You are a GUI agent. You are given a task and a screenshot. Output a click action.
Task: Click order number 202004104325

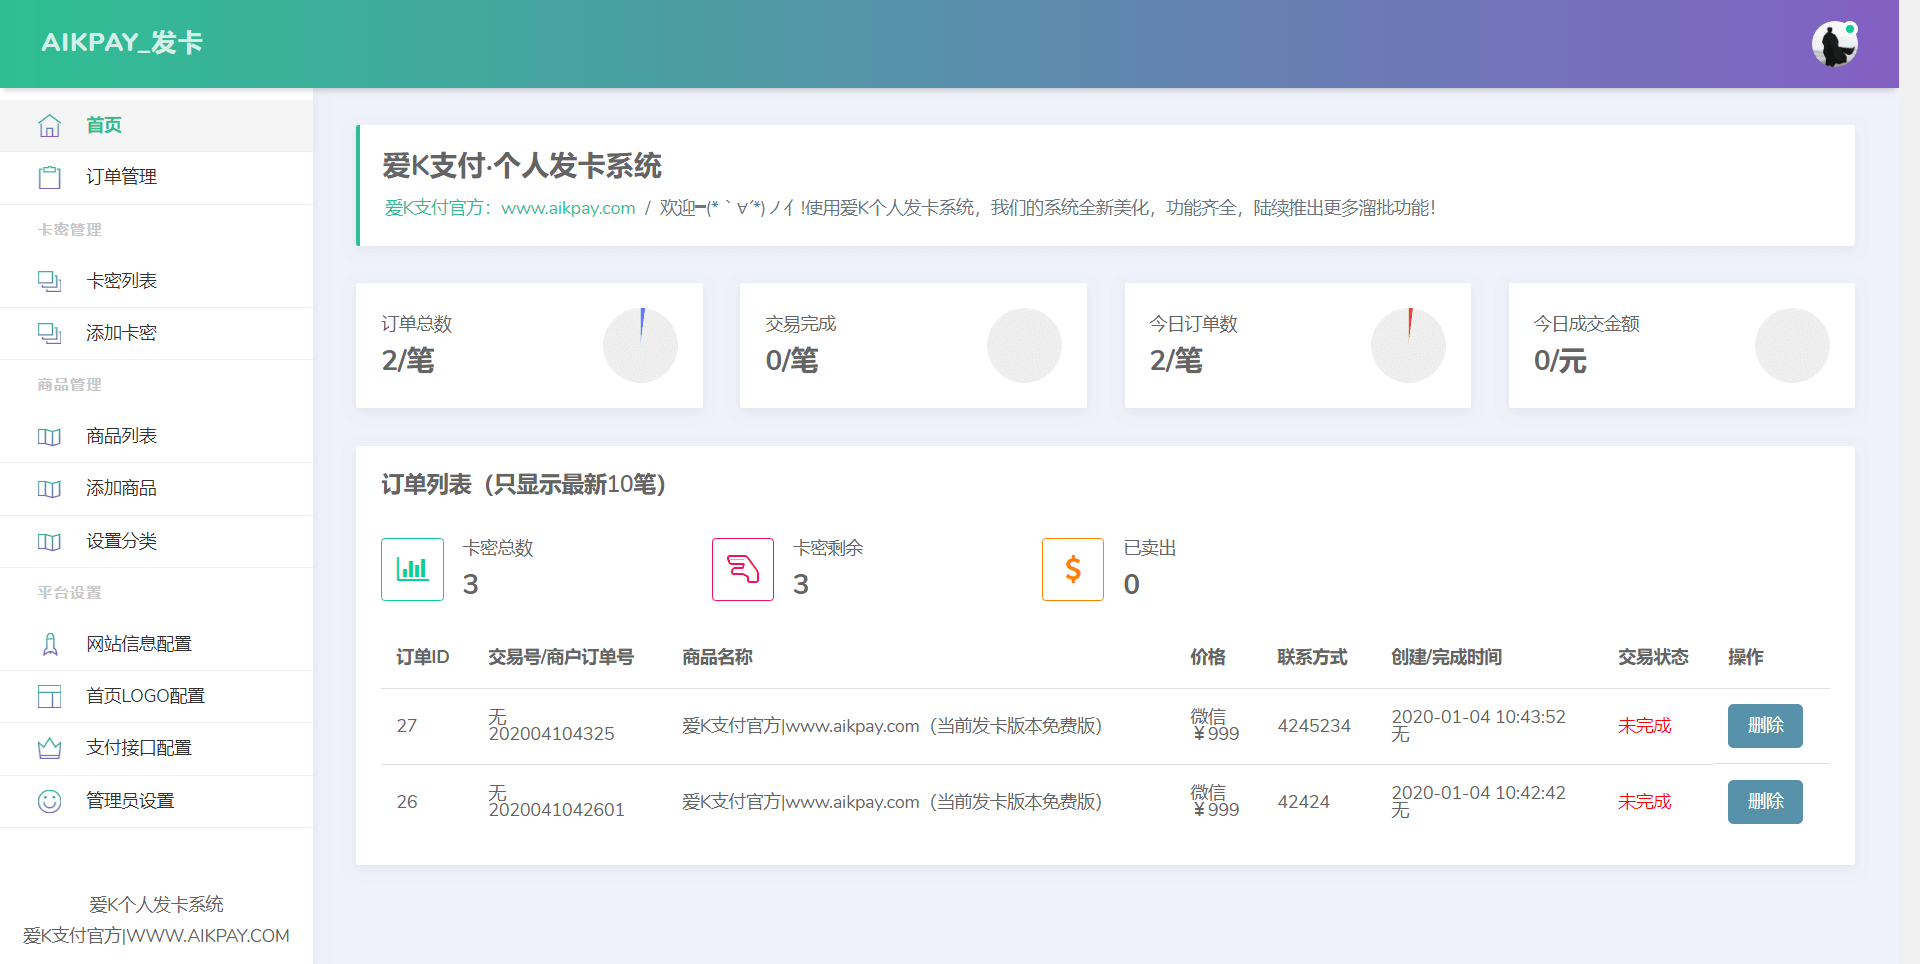point(551,734)
